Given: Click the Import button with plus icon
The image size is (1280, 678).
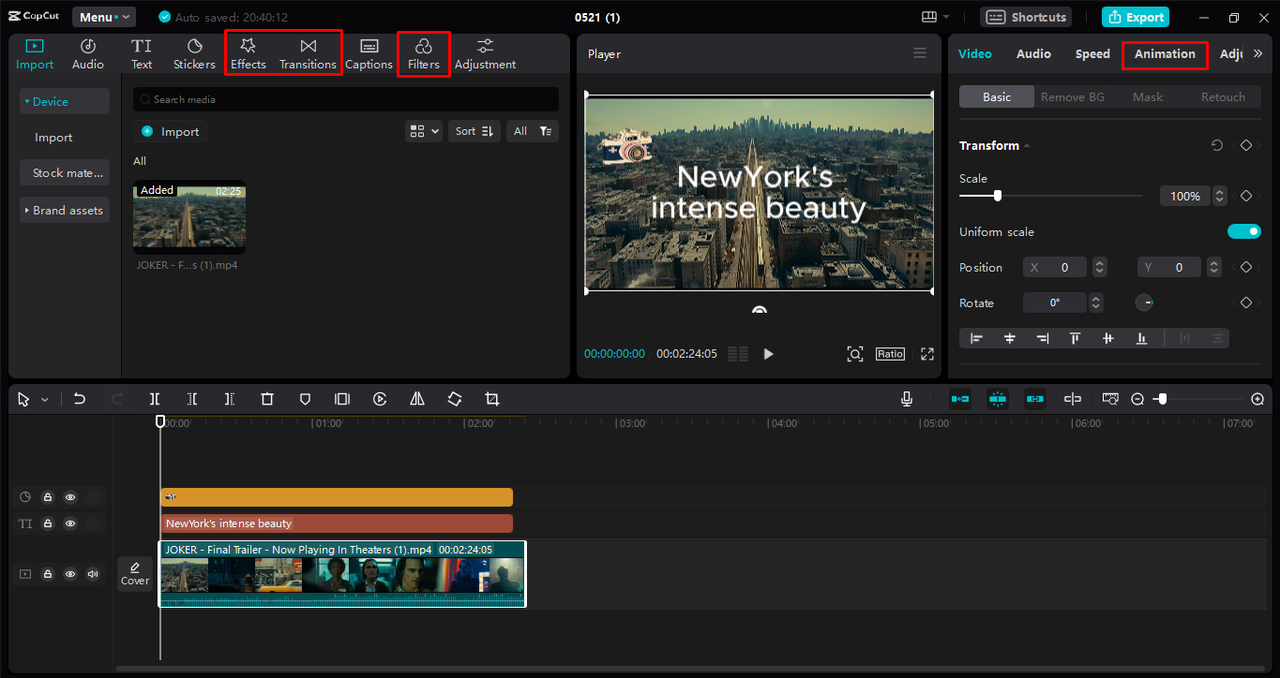Looking at the screenshot, I should [x=170, y=131].
